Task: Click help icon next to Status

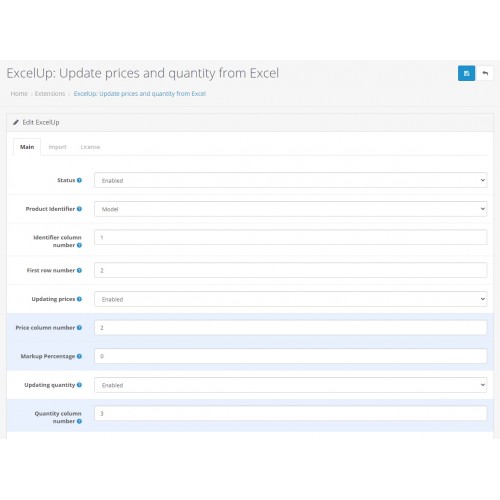Action: click(x=79, y=180)
